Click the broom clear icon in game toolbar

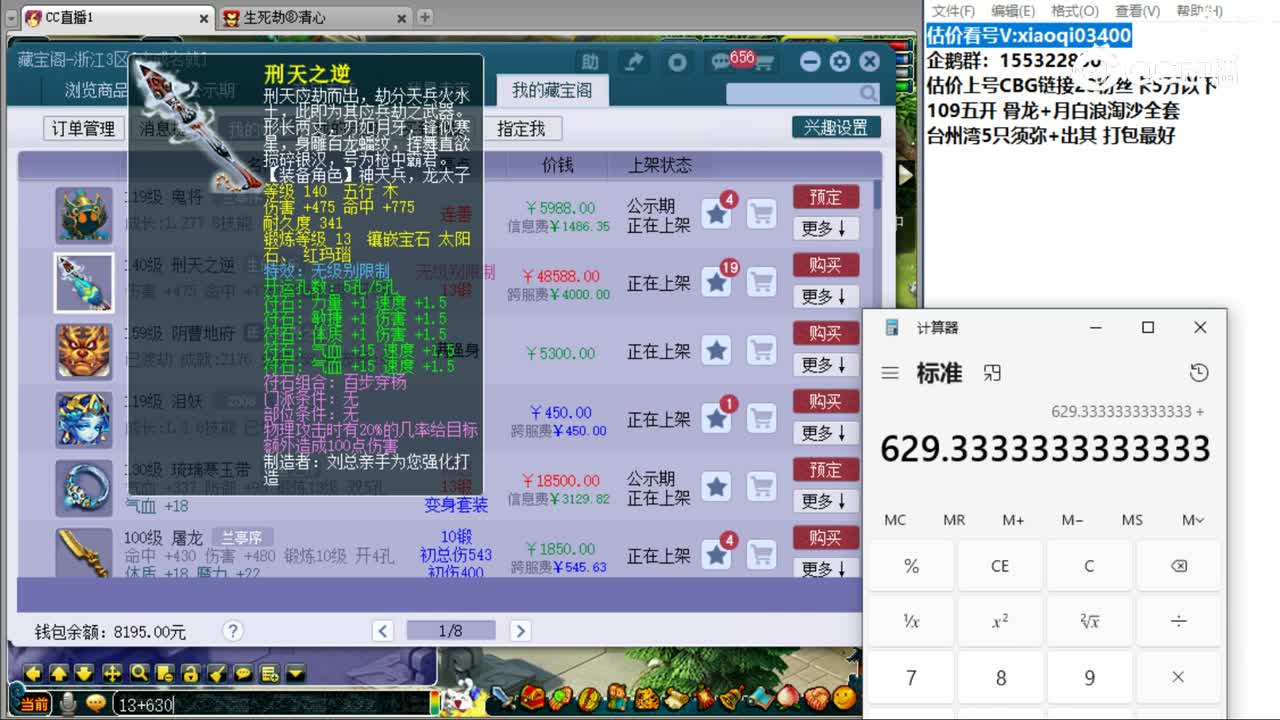point(216,673)
